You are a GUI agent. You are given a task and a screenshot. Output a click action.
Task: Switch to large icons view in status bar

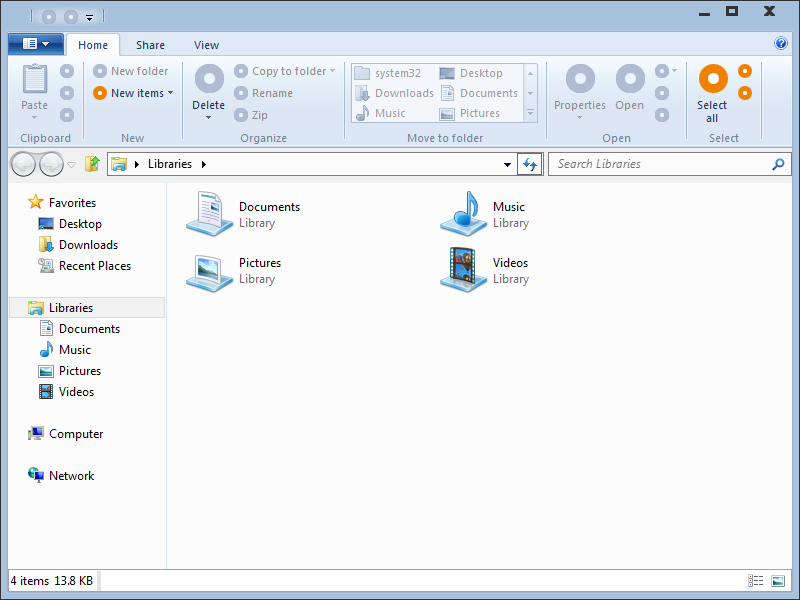779,581
